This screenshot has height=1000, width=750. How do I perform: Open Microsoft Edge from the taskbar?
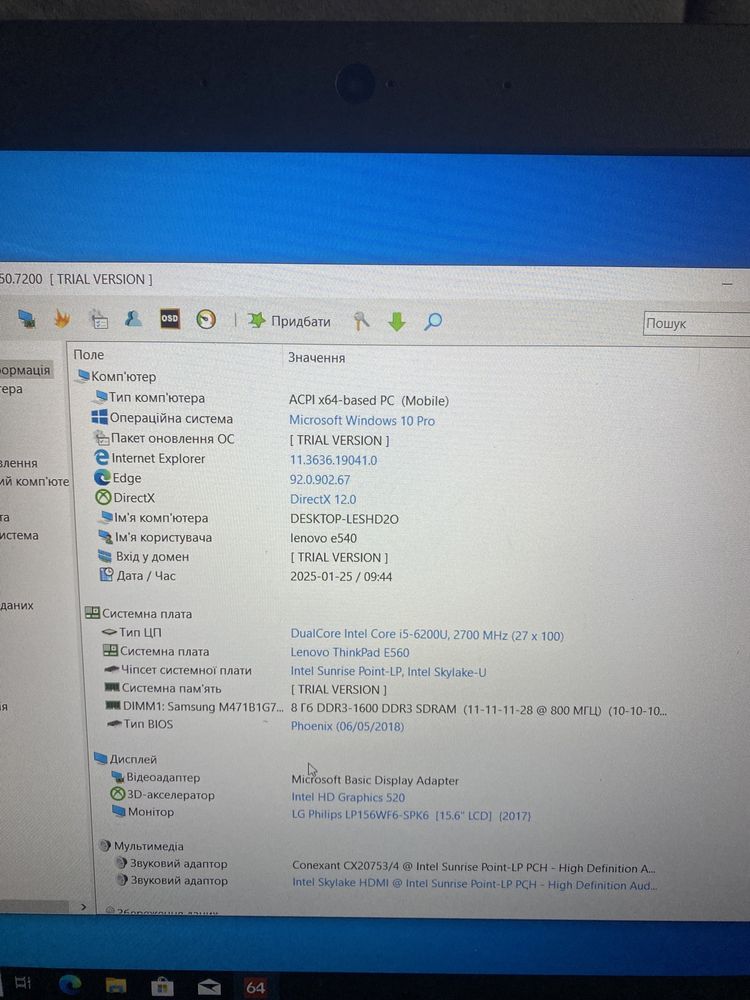[x=70, y=985]
